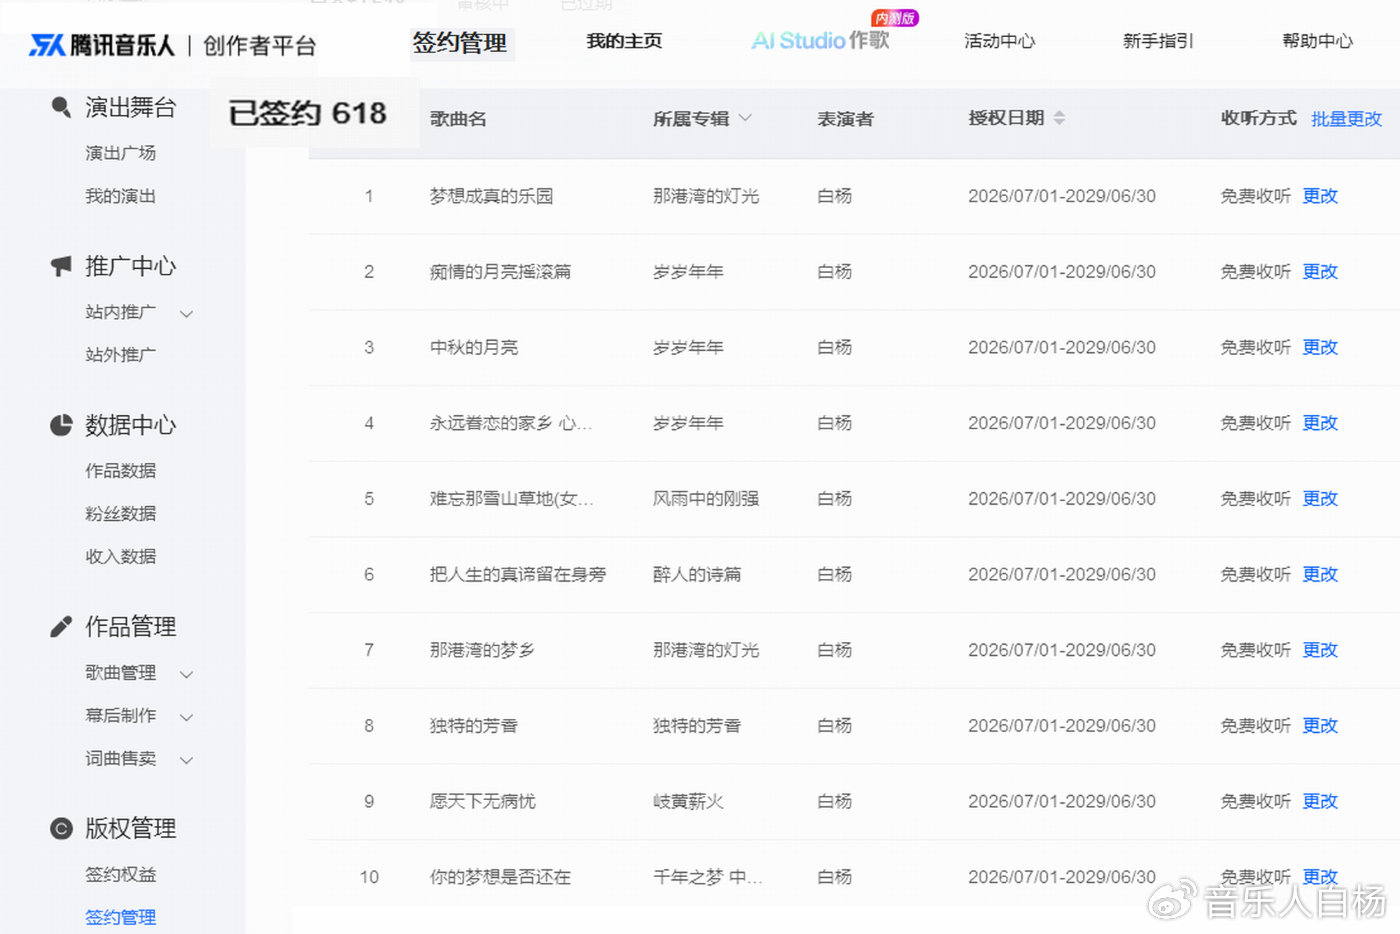Click the 批量更改 link
This screenshot has width=1400, height=934.
[1346, 119]
